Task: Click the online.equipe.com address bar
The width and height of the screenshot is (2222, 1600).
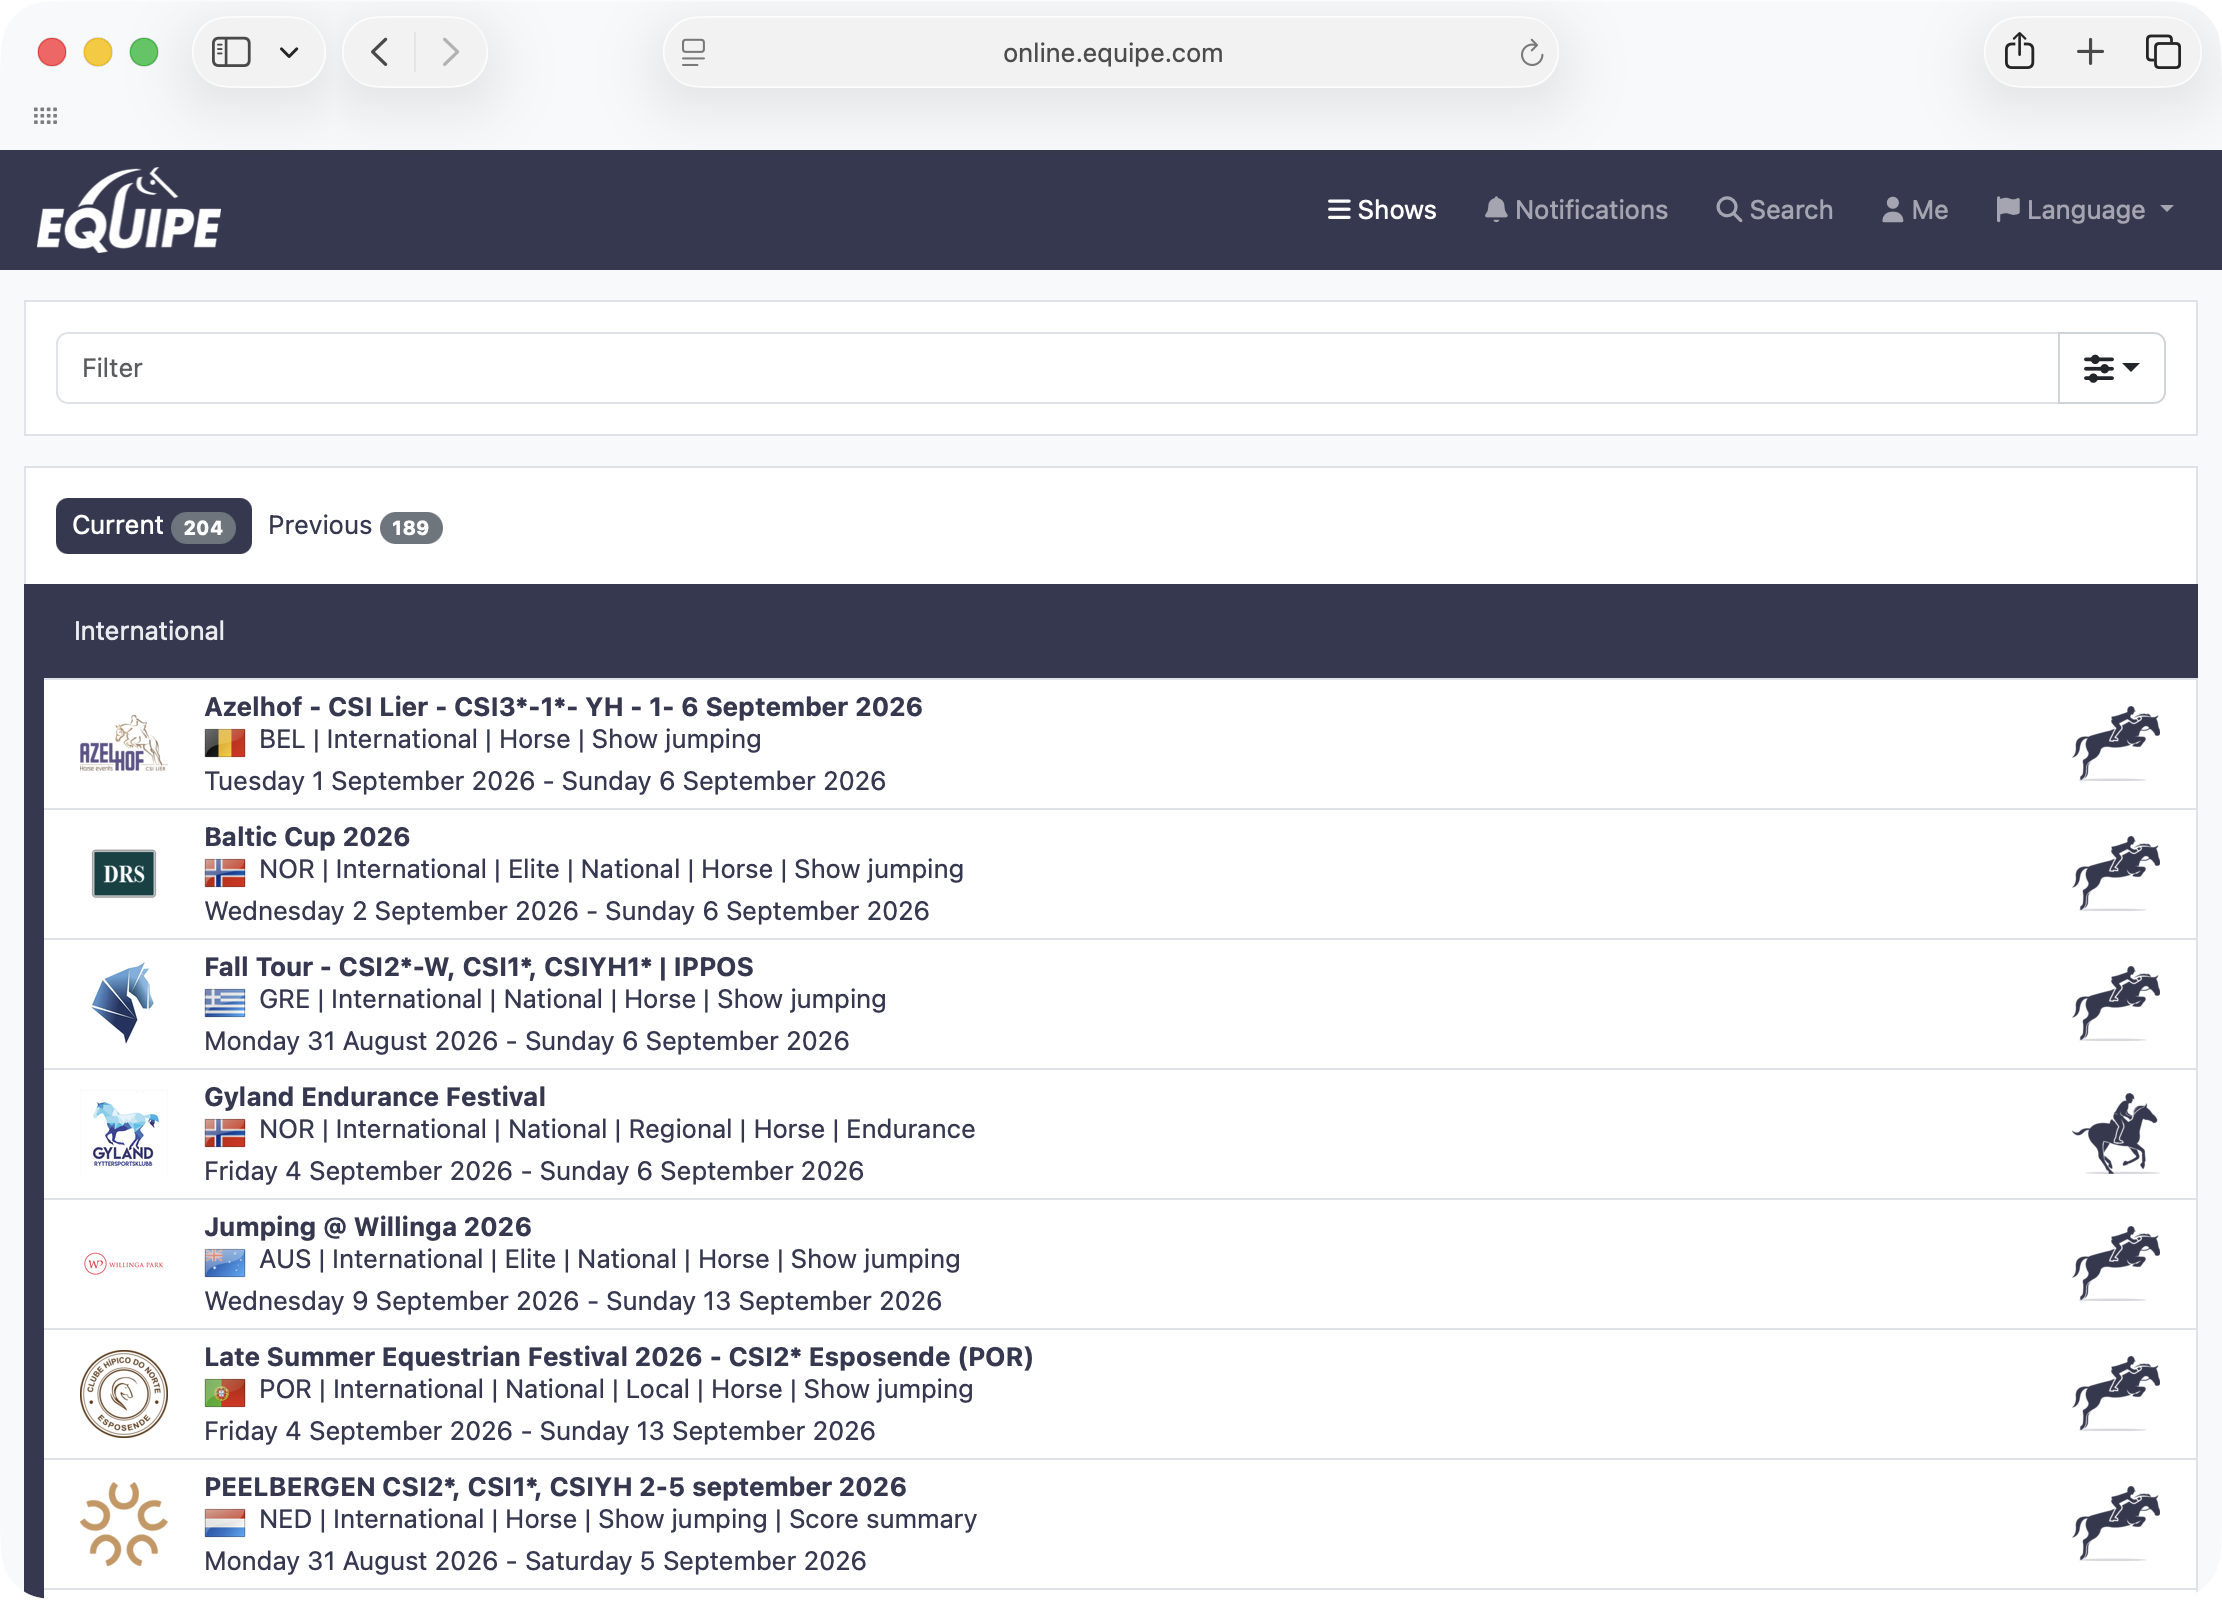Action: (x=1112, y=52)
